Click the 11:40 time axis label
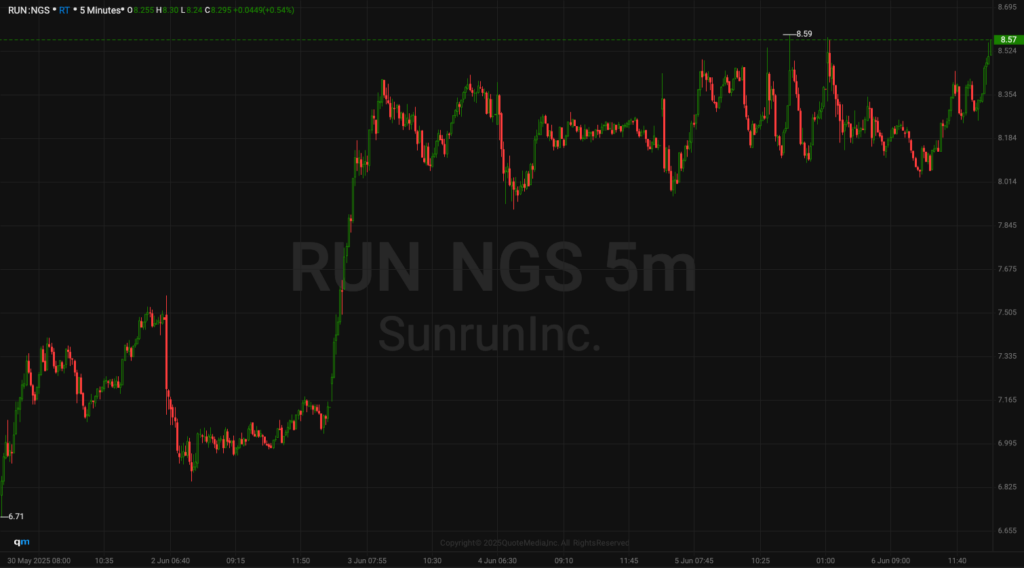The width and height of the screenshot is (1024, 568). 957,561
